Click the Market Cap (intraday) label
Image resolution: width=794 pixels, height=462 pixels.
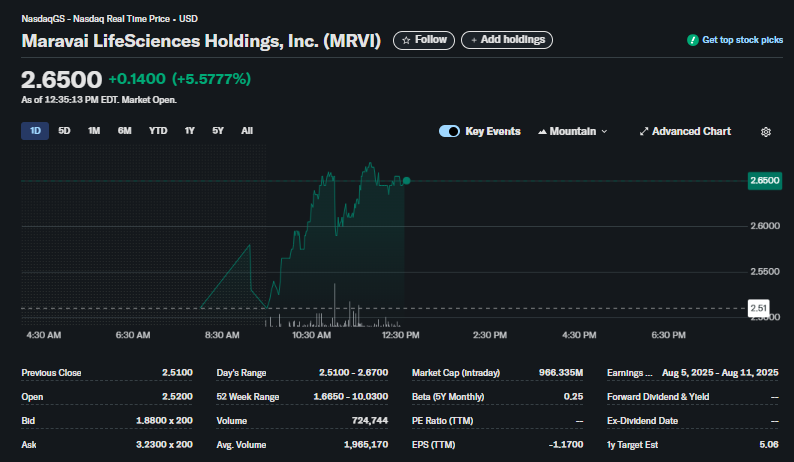pos(456,373)
